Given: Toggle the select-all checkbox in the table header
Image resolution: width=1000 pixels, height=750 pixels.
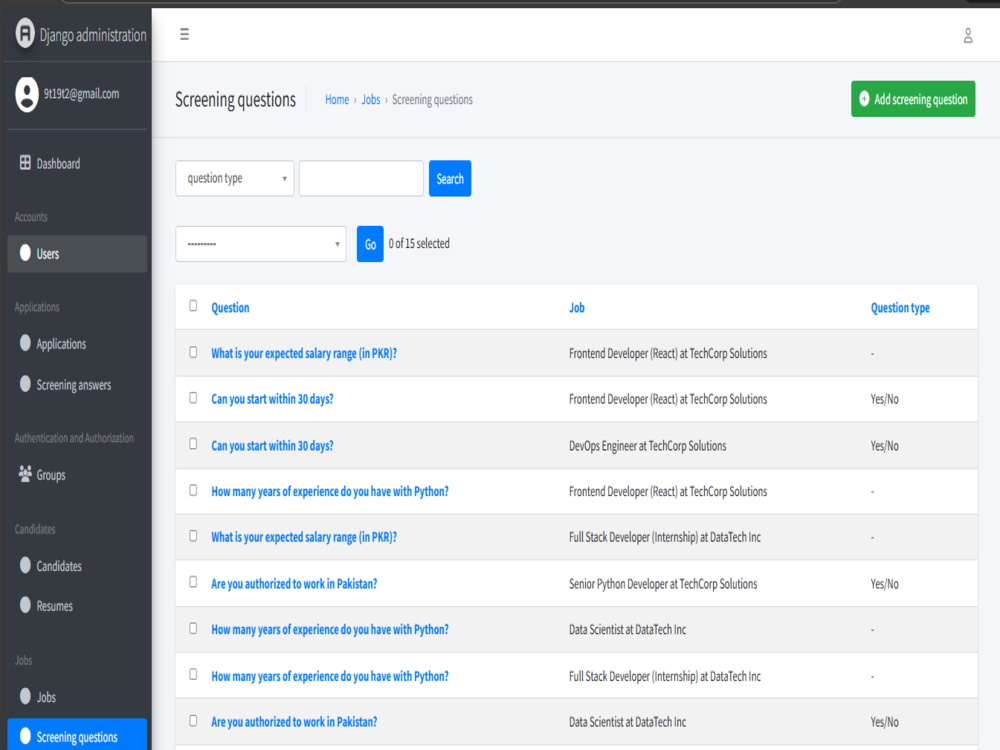Looking at the screenshot, I should pyautogui.click(x=193, y=306).
